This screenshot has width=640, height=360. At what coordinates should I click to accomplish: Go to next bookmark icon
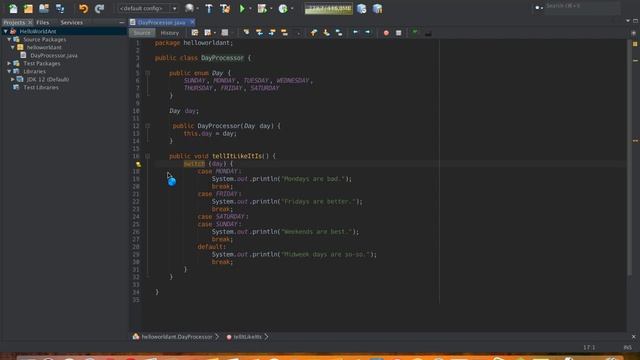(326, 33)
